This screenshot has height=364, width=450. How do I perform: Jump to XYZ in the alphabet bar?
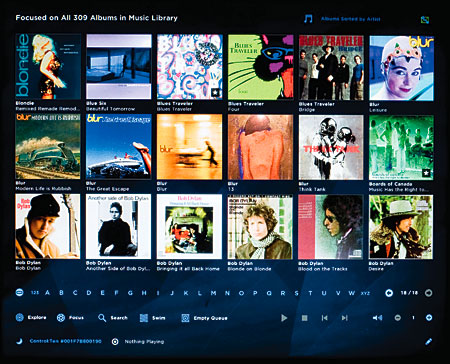point(365,293)
